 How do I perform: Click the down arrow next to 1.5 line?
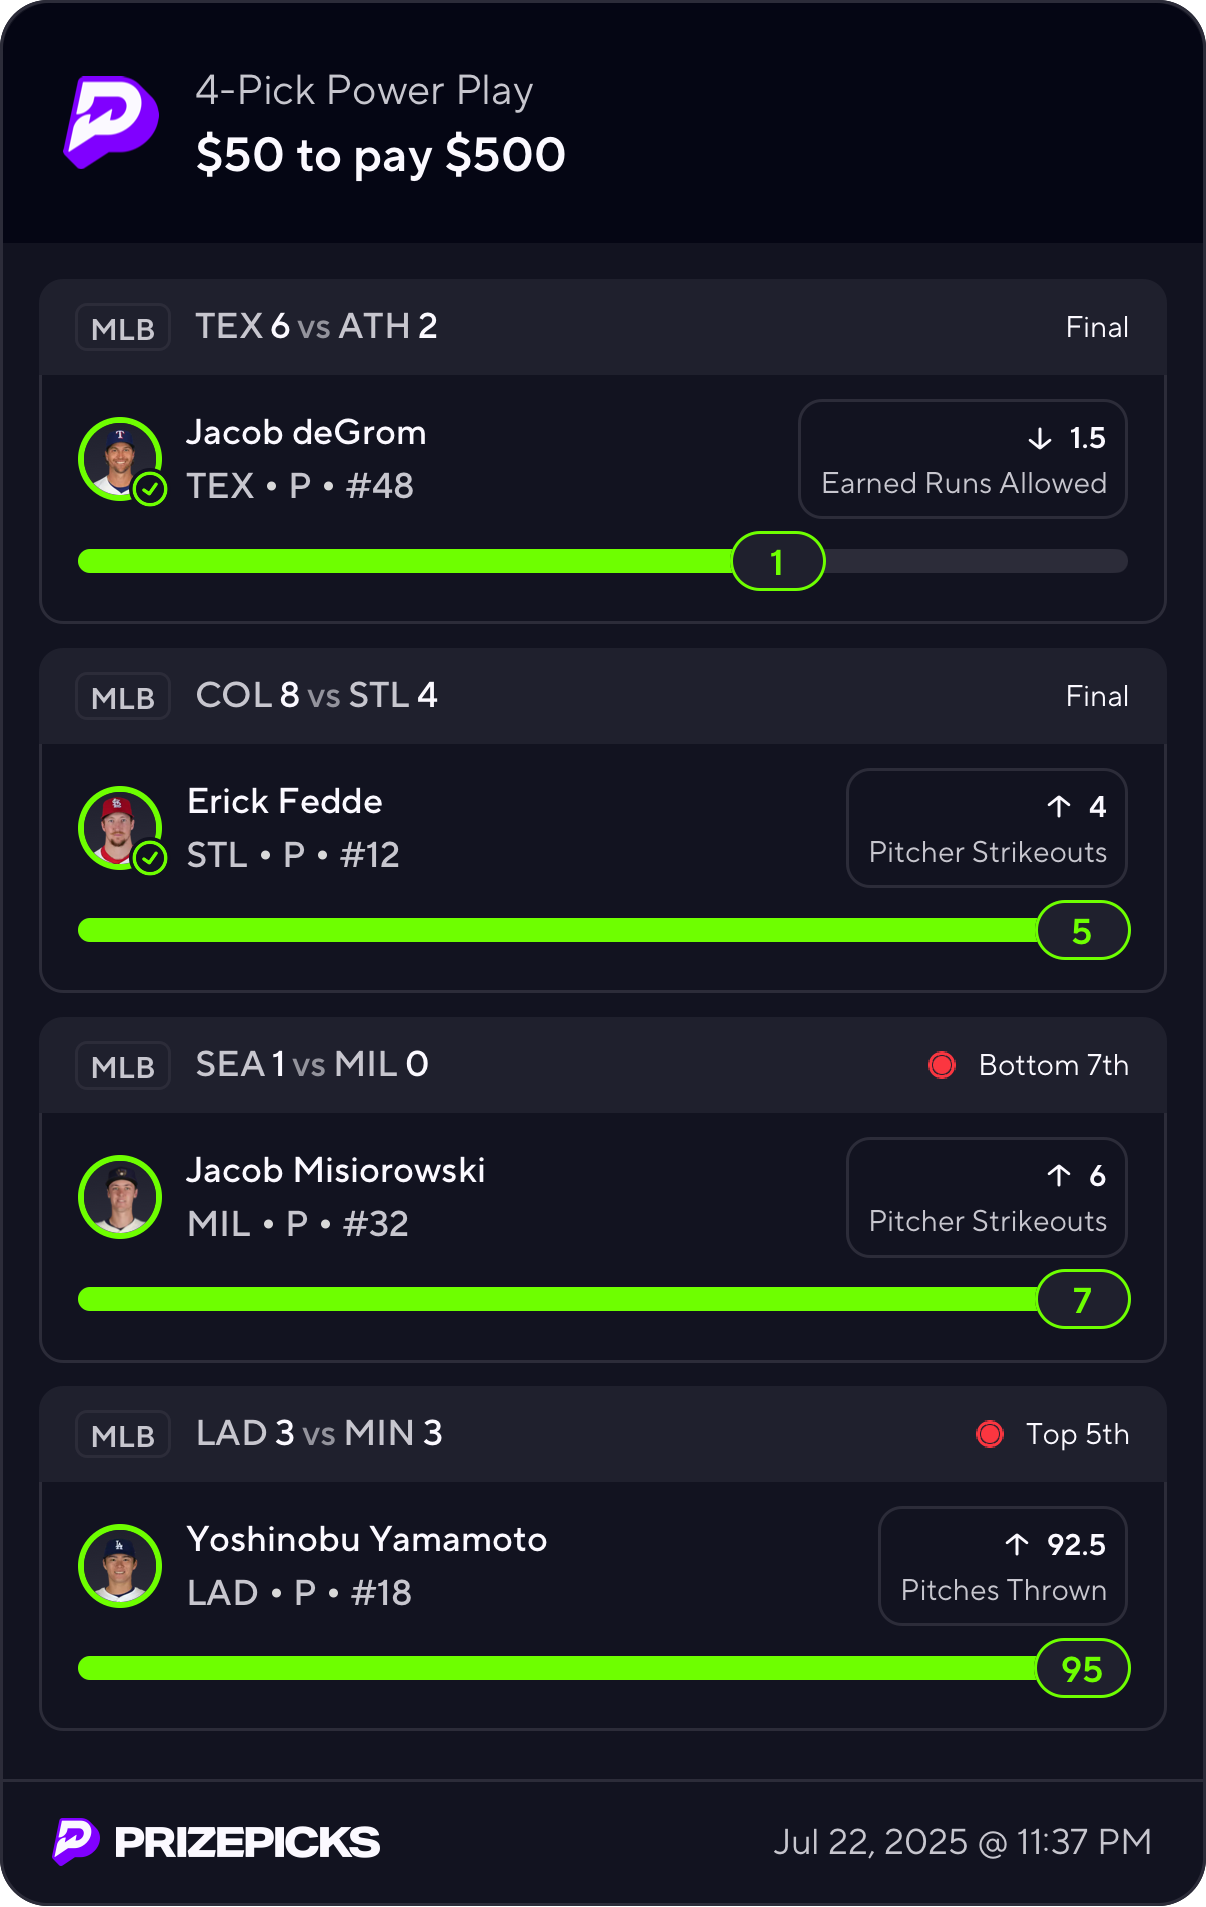click(1040, 438)
